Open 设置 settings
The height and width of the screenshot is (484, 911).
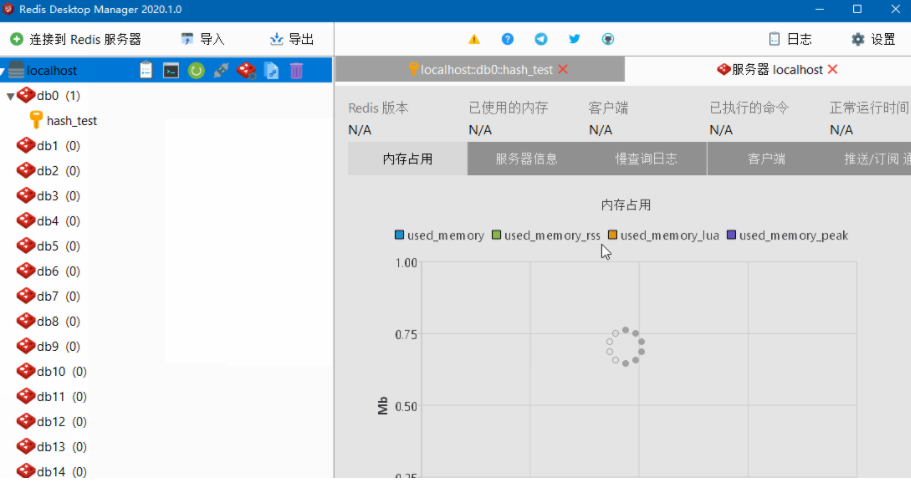point(874,39)
